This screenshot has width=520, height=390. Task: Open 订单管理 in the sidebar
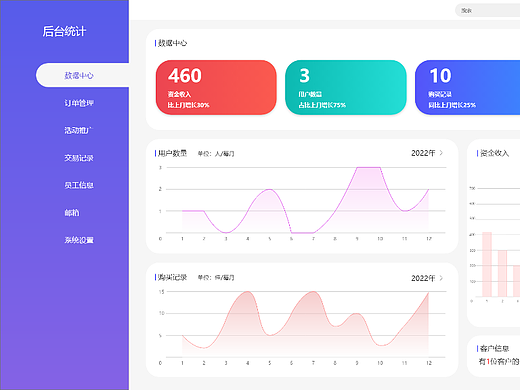tap(79, 103)
